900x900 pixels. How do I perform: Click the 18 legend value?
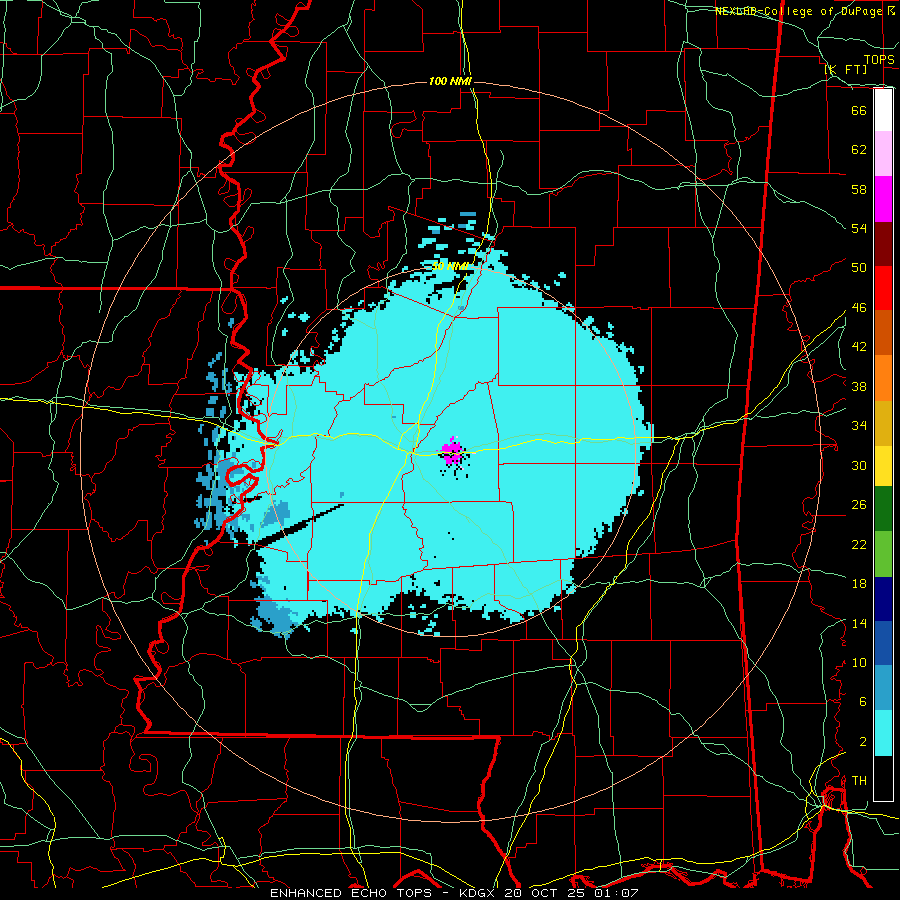[x=859, y=584]
